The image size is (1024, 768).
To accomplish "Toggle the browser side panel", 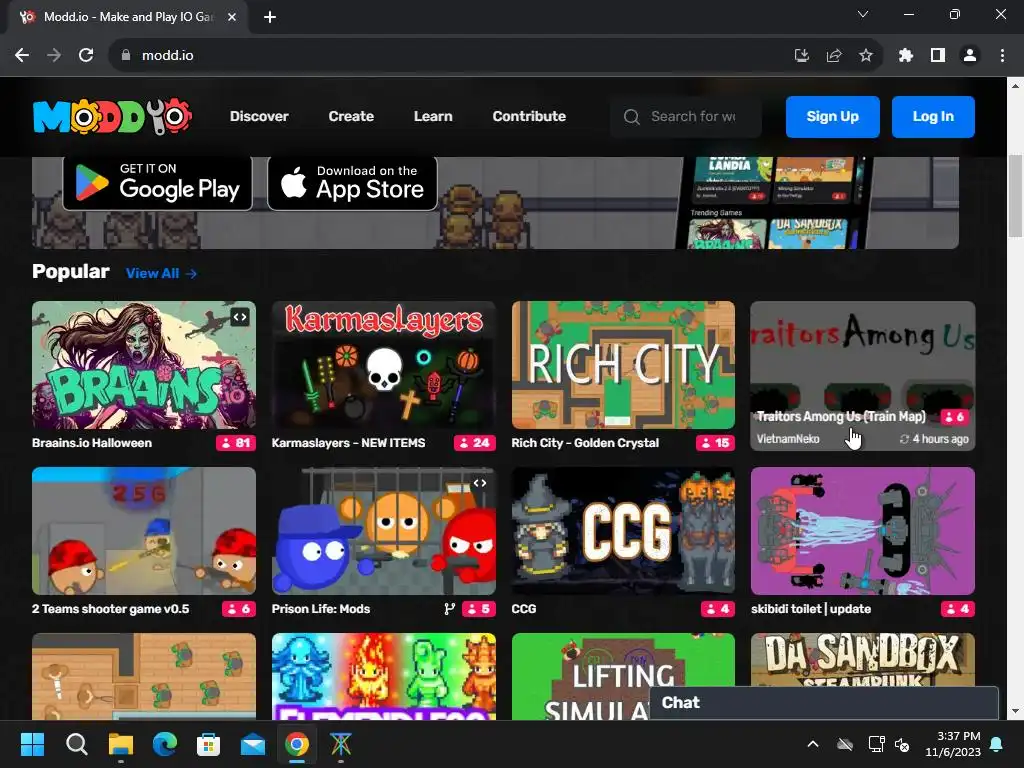I will click(x=938, y=56).
